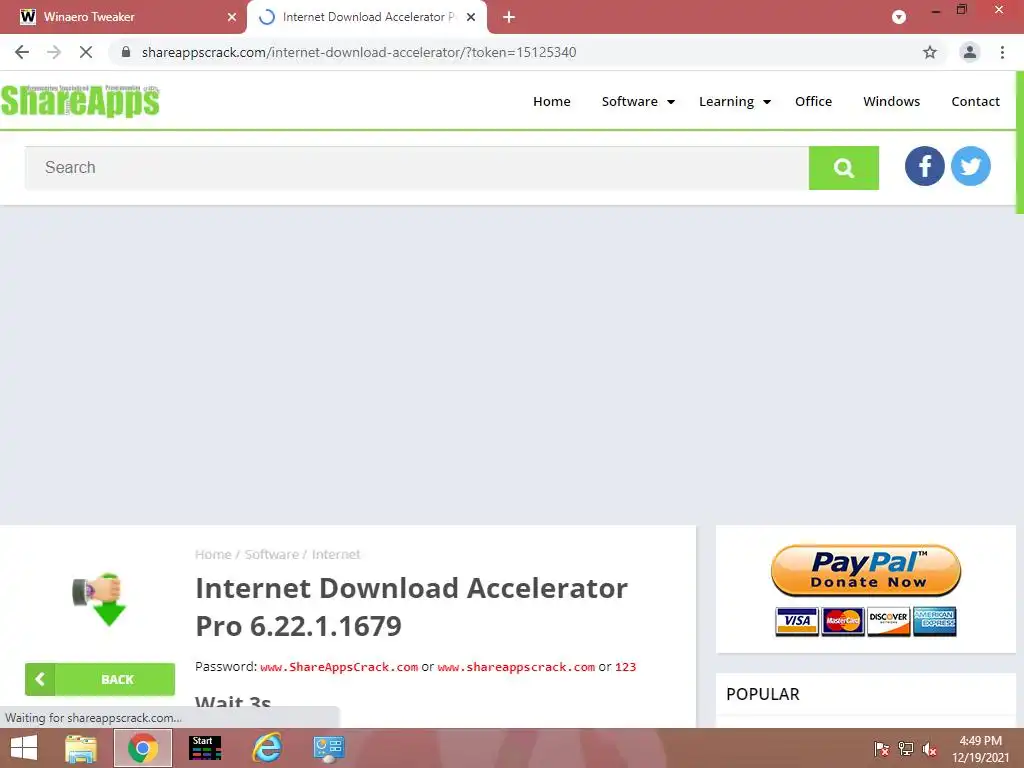
Task: Open a new tab with the plus button
Action: pos(509,17)
